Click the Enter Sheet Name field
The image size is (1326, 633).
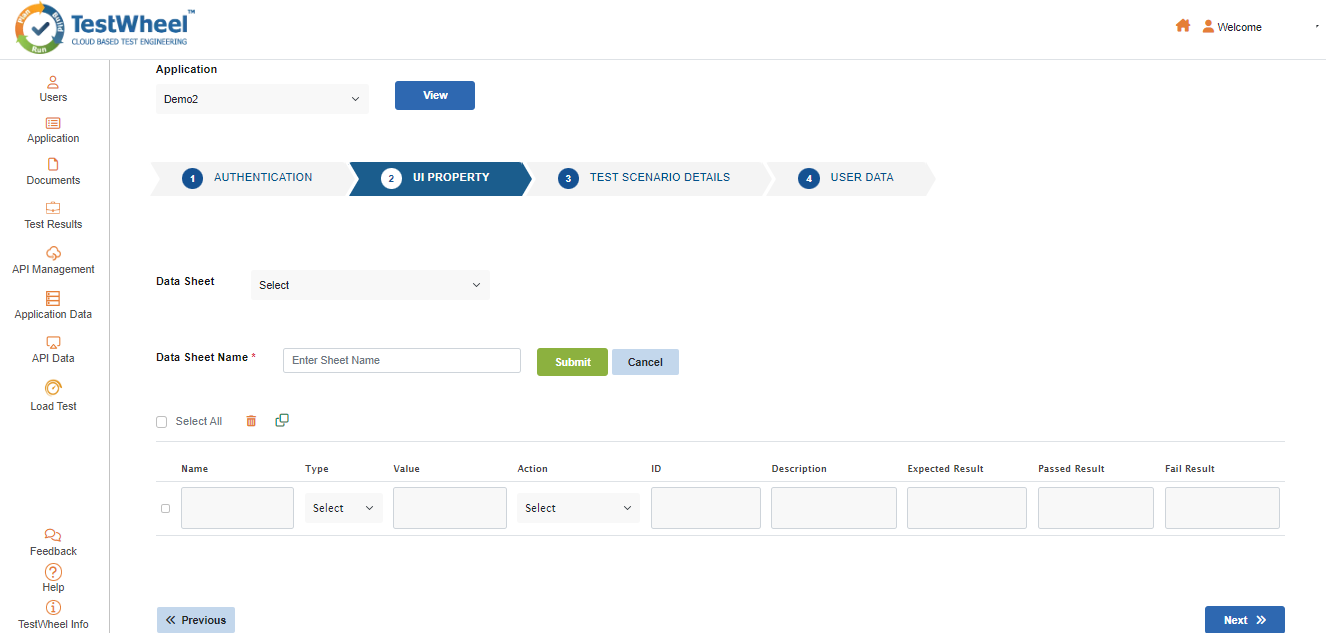(x=402, y=360)
